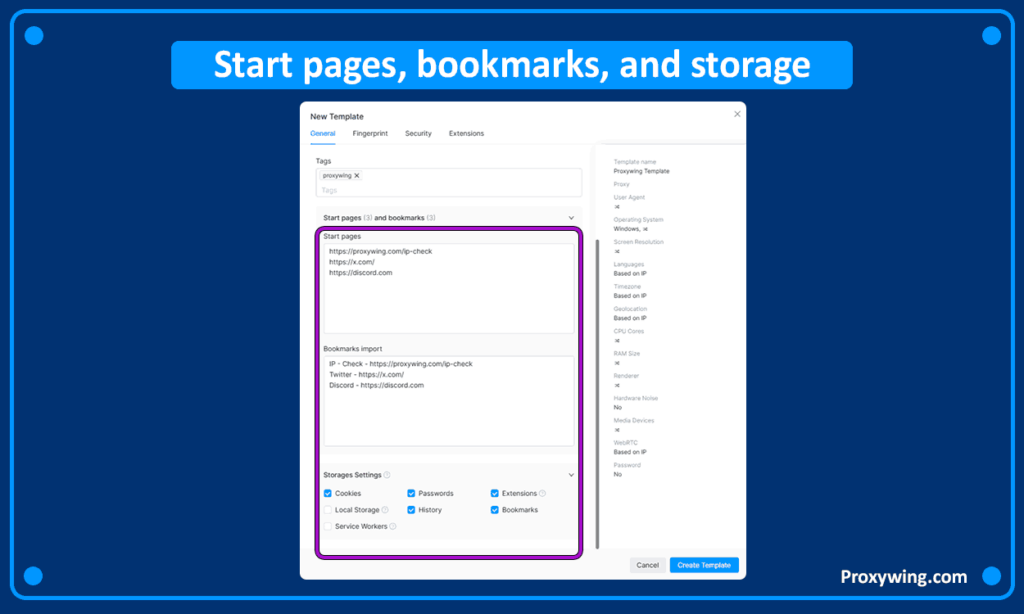Toggle the Passwords checkbox off

pyautogui.click(x=411, y=493)
